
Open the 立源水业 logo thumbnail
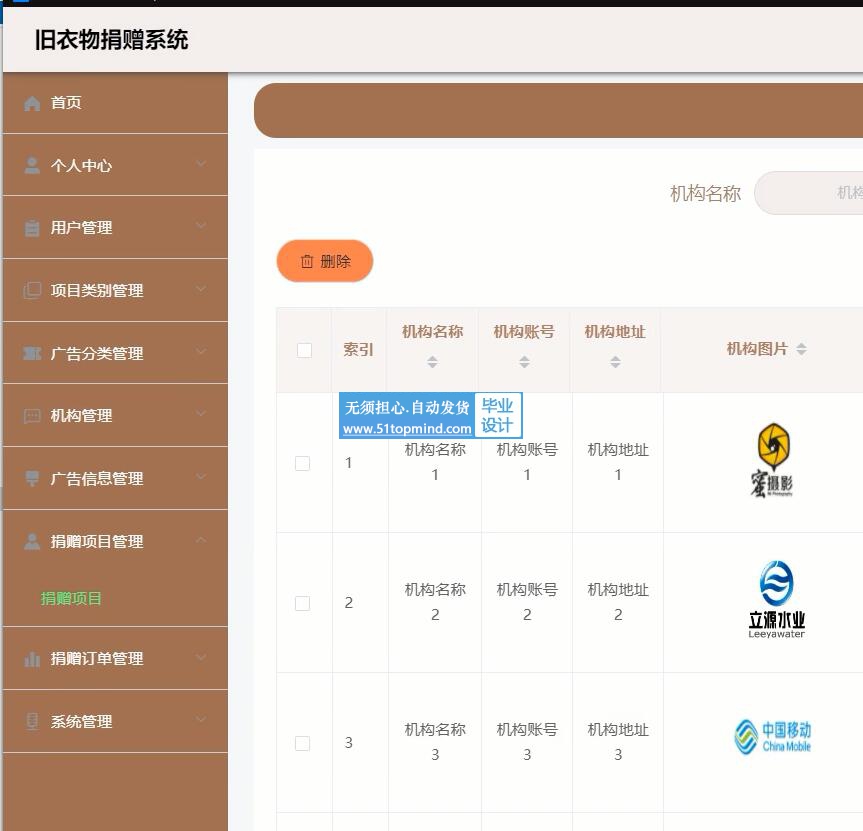pyautogui.click(x=776, y=600)
